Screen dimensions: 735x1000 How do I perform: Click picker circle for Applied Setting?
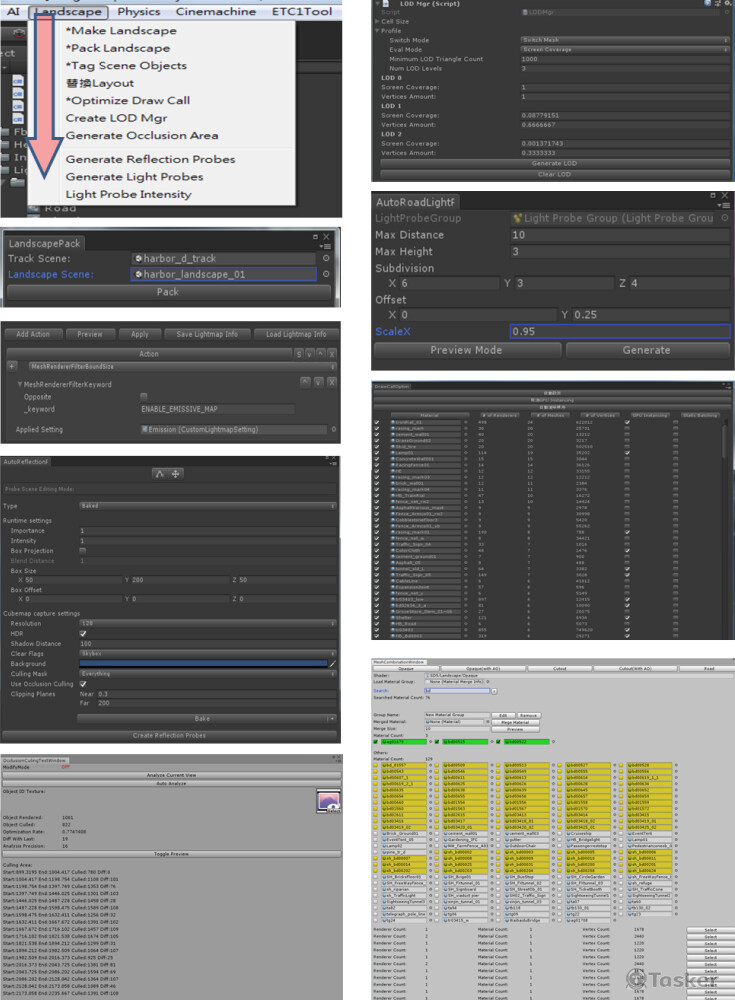pos(334,430)
